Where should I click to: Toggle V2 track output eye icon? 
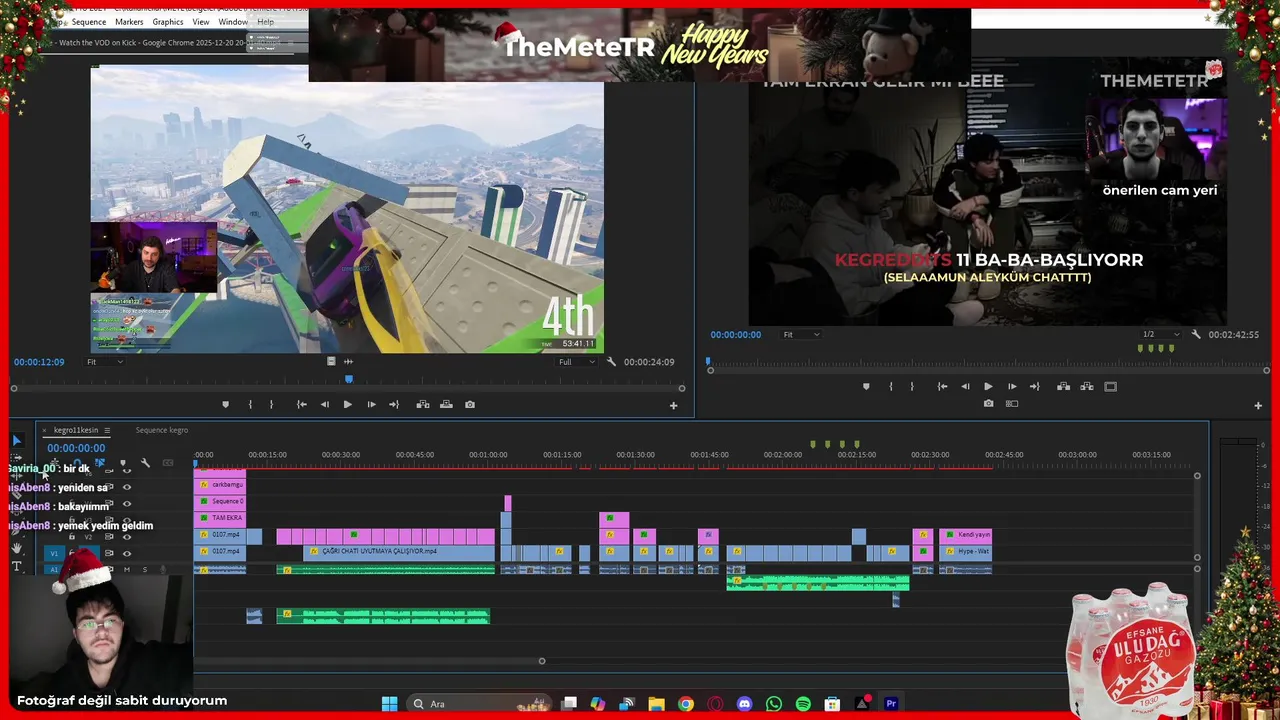[127, 537]
